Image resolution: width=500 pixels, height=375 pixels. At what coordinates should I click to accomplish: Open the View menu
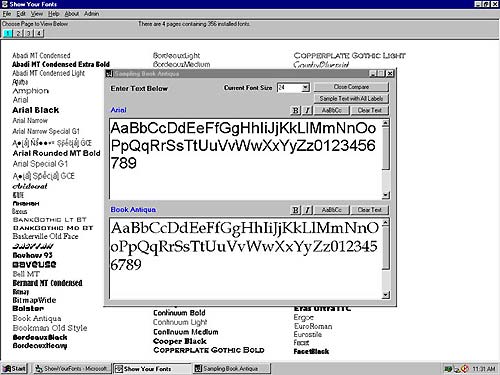point(37,14)
